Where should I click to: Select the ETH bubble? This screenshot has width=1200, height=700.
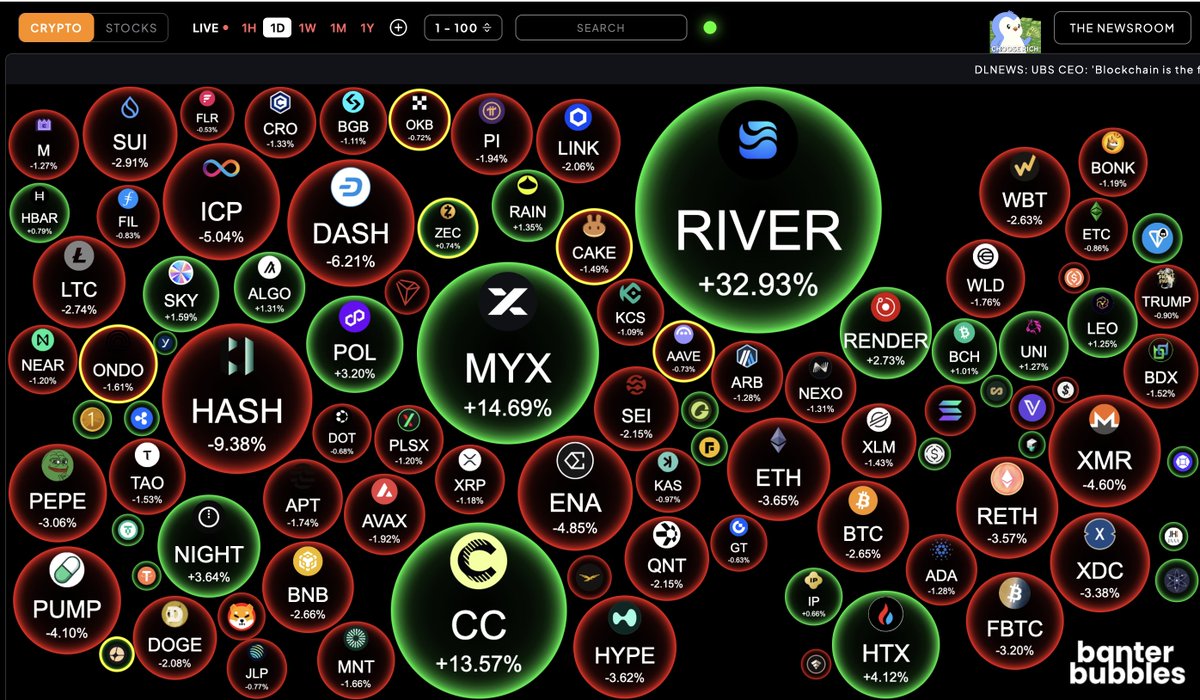pyautogui.click(x=778, y=467)
